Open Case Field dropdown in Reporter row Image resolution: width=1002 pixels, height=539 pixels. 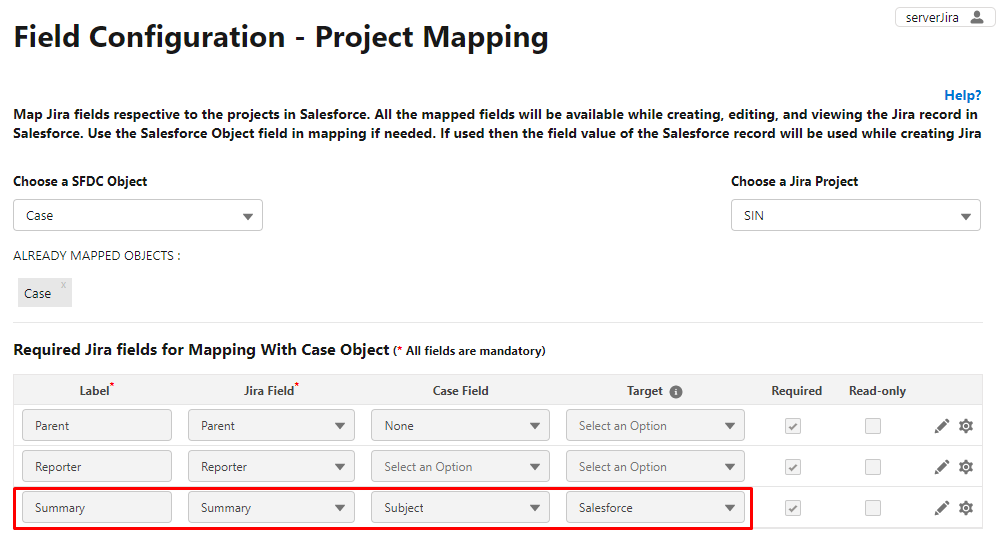(460, 467)
